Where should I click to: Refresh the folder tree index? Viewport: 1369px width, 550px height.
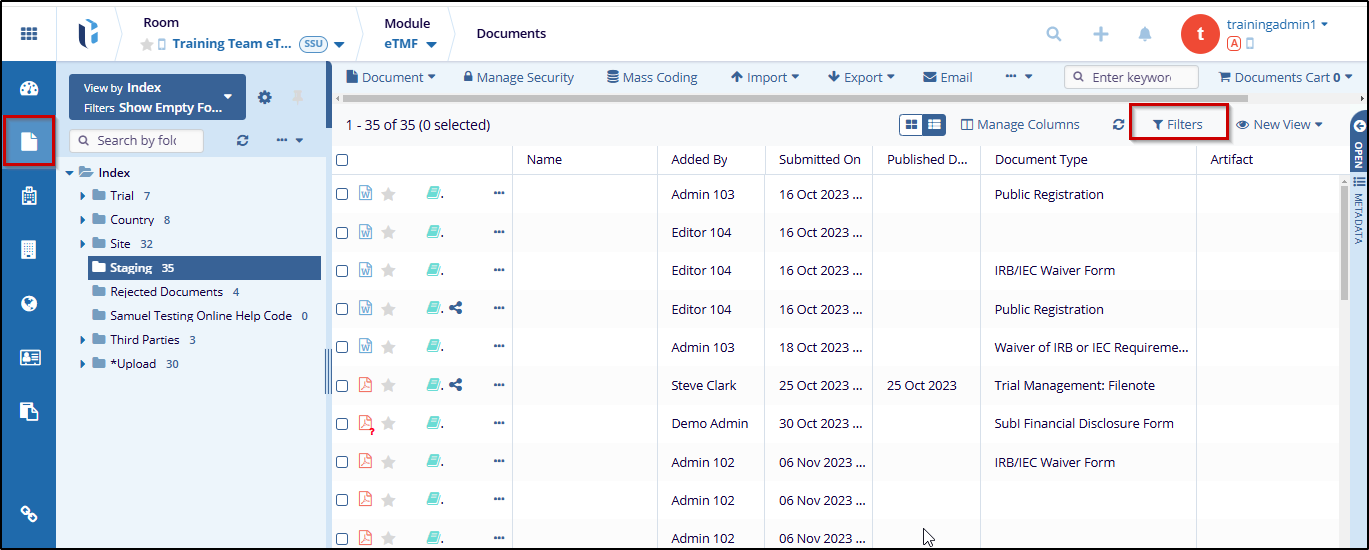tap(242, 141)
